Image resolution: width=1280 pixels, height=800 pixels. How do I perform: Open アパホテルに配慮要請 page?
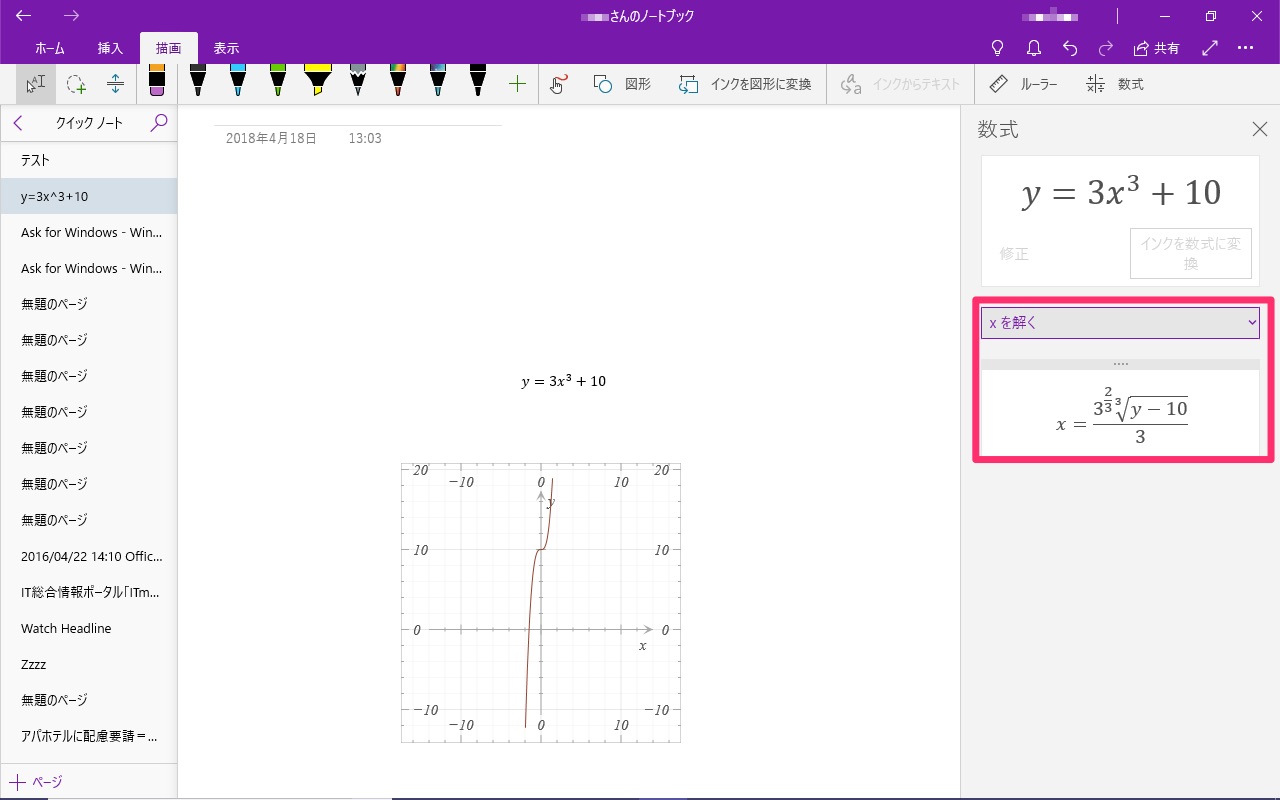click(x=89, y=736)
